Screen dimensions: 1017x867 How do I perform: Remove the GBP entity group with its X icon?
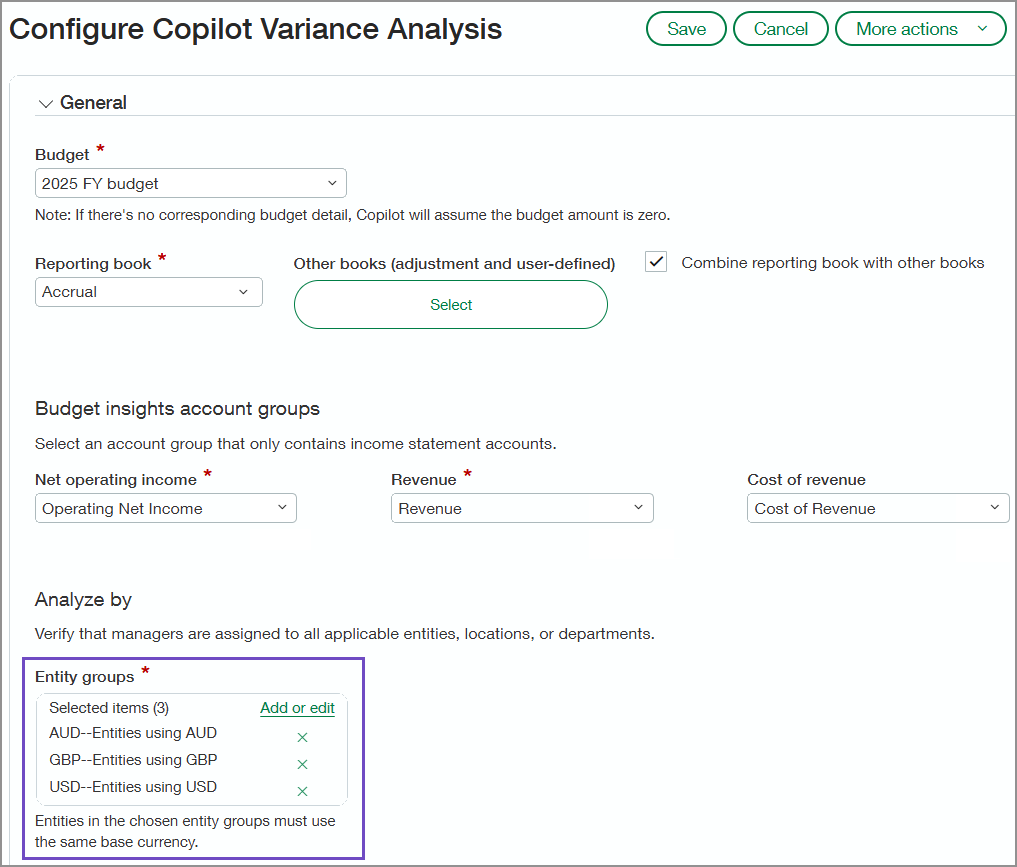[x=302, y=764]
